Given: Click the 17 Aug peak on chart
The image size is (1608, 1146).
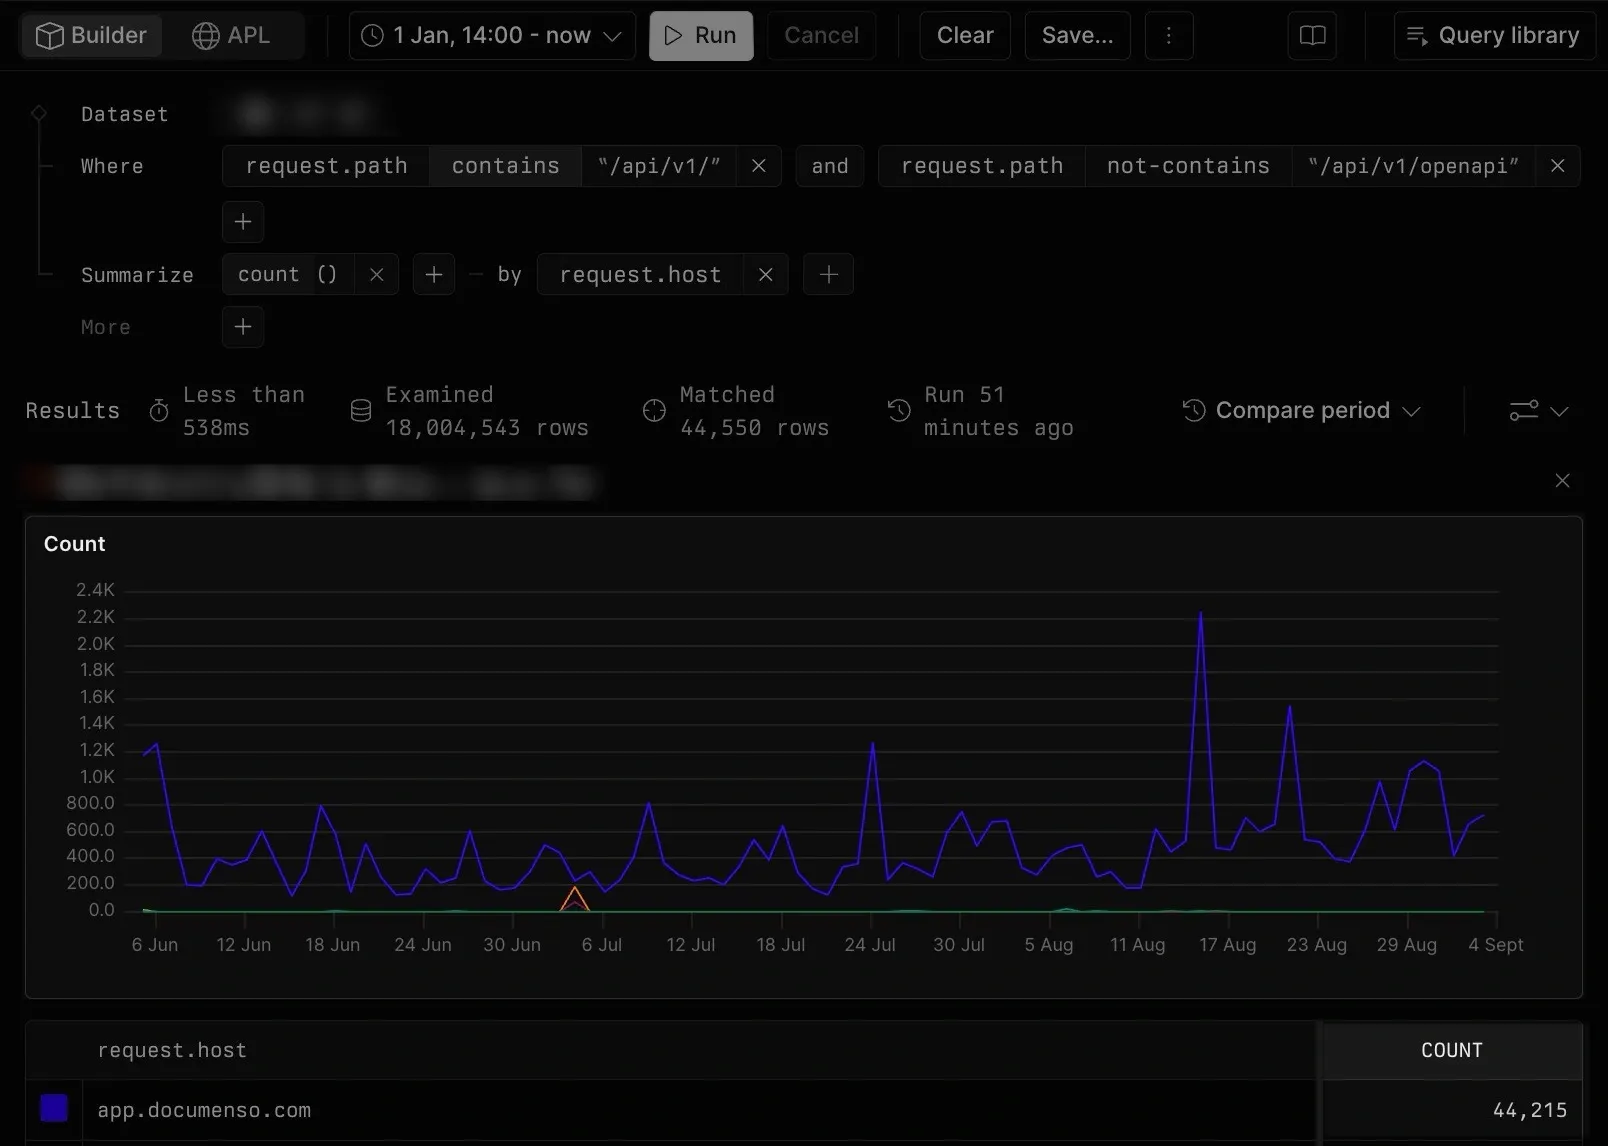Looking at the screenshot, I should 1200,614.
